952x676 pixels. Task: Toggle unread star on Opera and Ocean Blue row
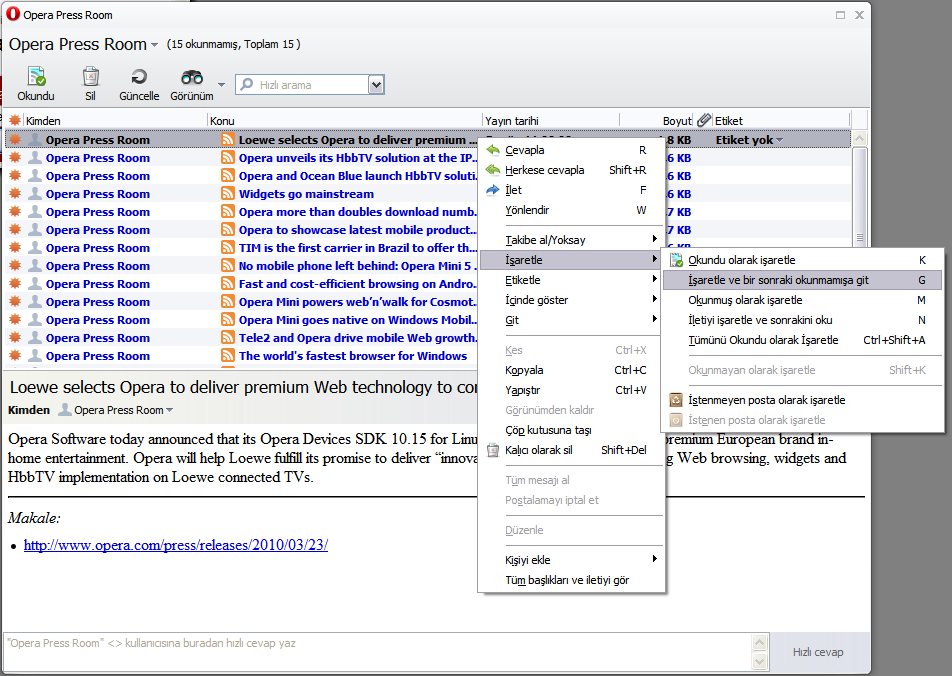[15, 176]
